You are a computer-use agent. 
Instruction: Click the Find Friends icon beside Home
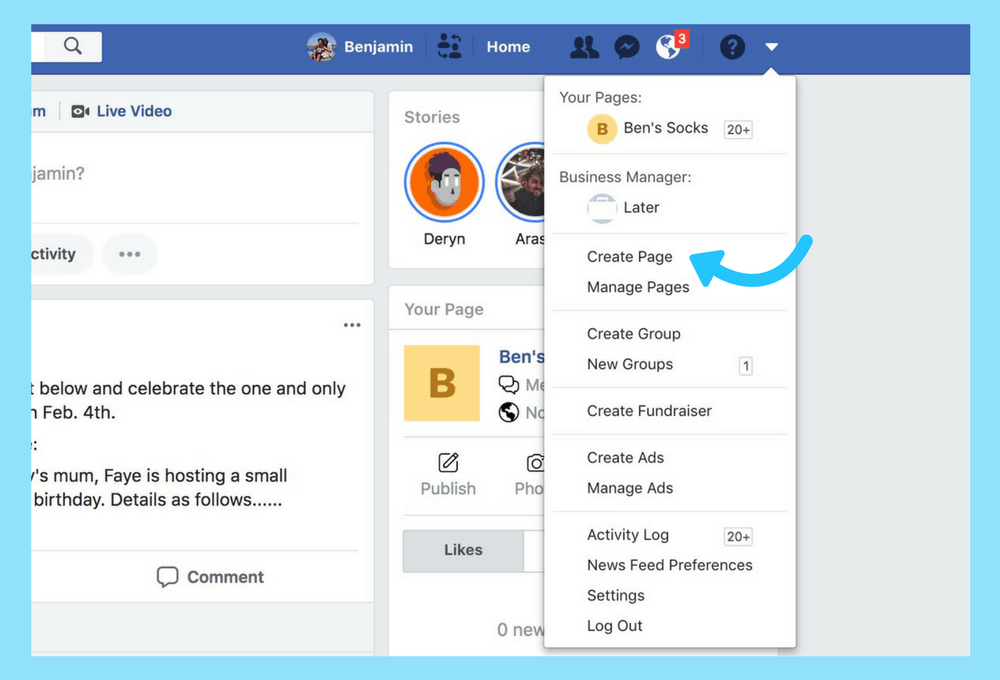(x=450, y=47)
